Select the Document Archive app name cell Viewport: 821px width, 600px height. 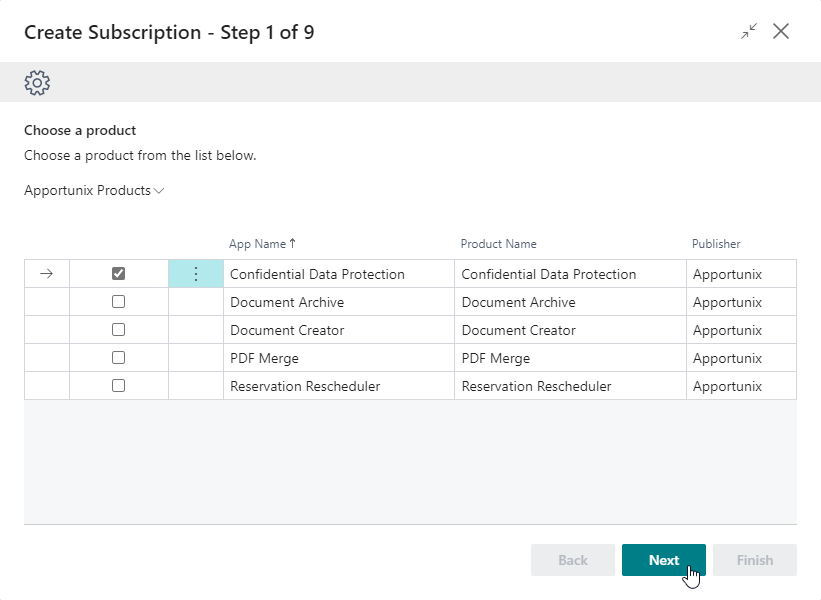pyautogui.click(x=287, y=302)
